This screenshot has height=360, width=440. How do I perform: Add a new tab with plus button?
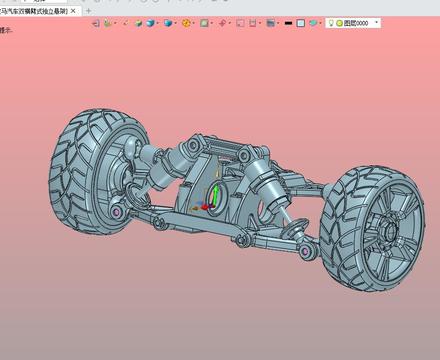pyautogui.click(x=88, y=11)
